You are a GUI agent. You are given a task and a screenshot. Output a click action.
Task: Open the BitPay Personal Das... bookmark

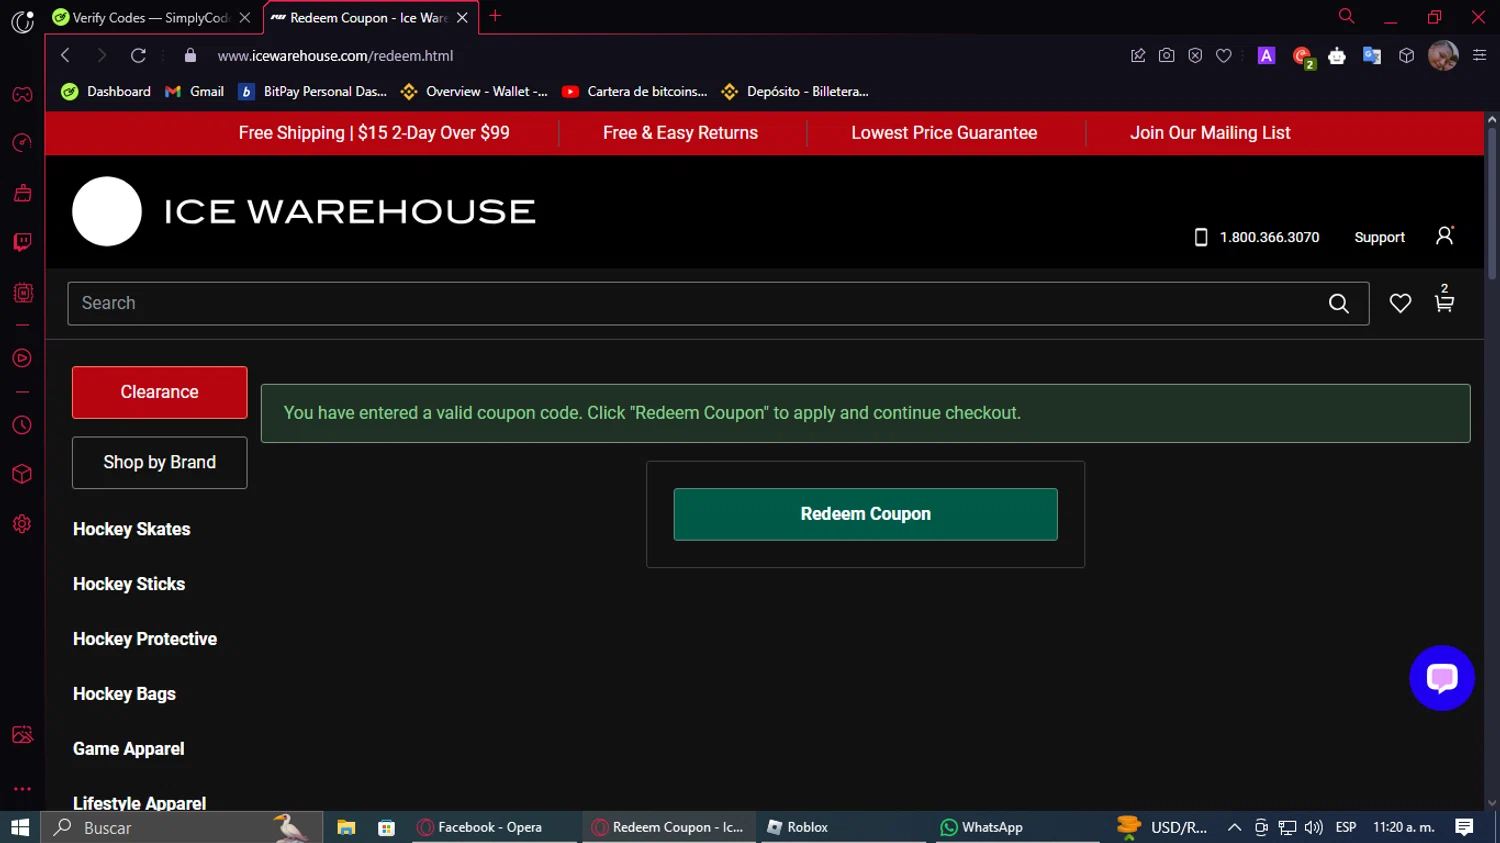coord(313,91)
